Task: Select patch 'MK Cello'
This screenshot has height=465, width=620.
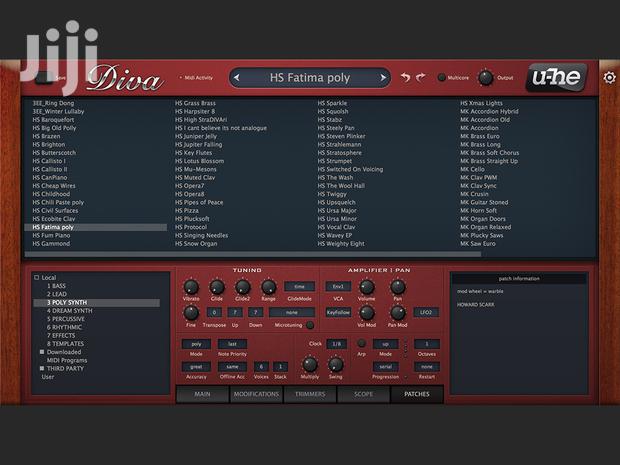Action: click(473, 169)
